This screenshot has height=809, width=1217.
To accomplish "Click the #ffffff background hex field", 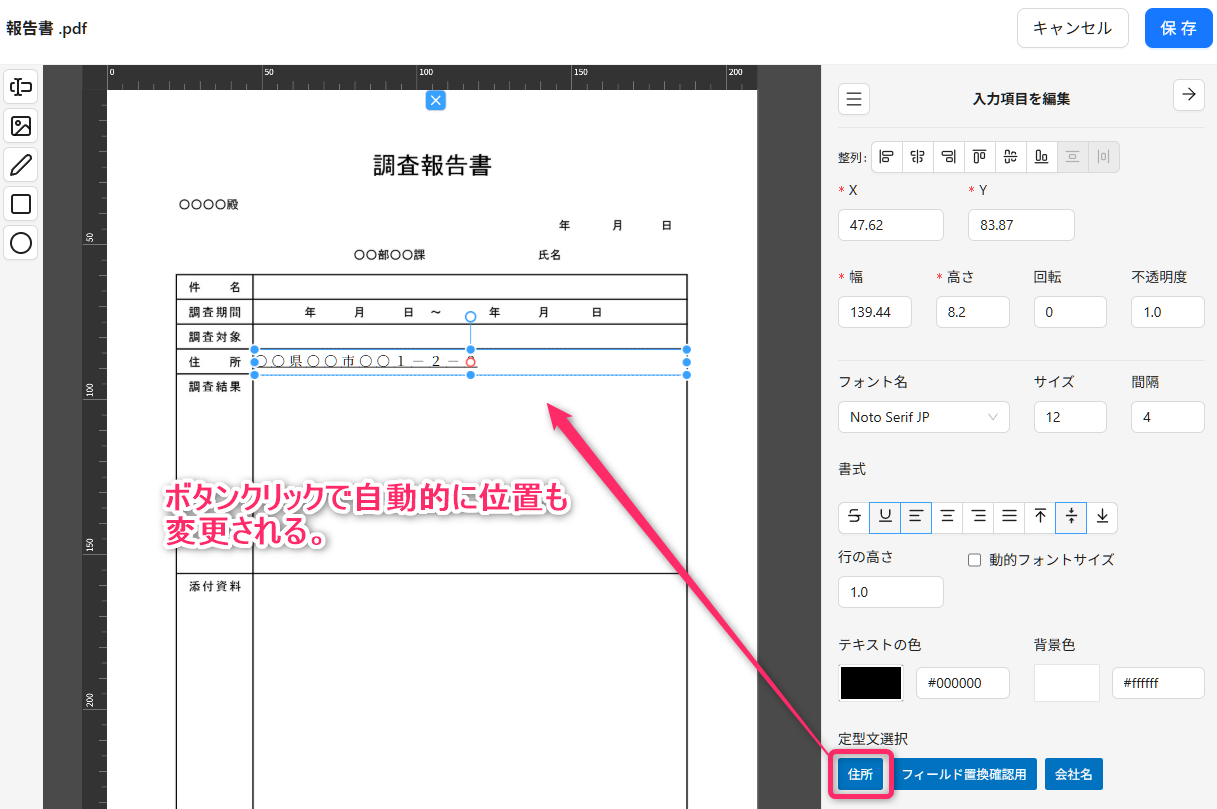I will coord(1158,683).
